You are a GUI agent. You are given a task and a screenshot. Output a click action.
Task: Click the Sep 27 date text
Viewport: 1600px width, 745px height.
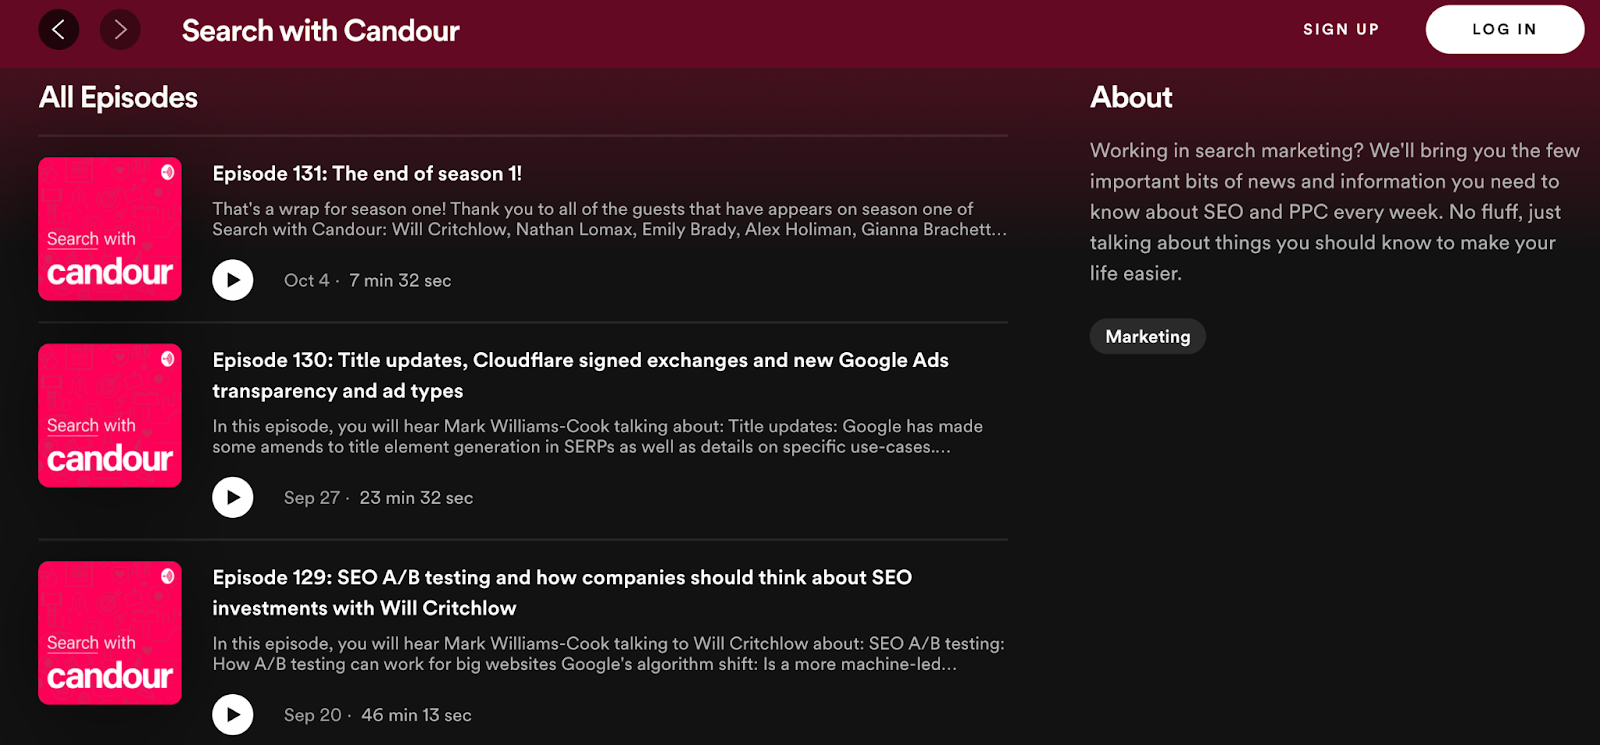[x=311, y=498]
